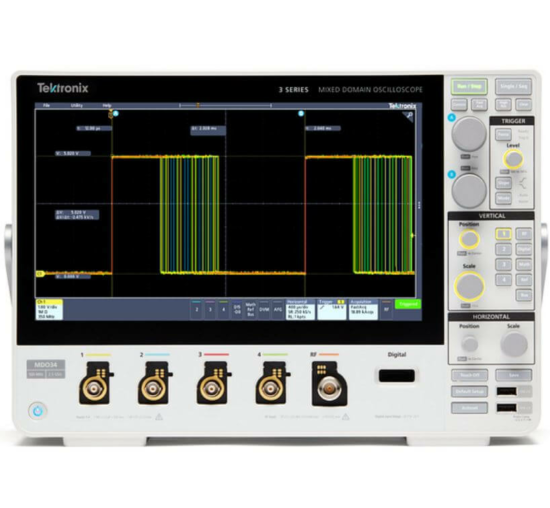Tap the on-screen RF button
The width and height of the screenshot is (550, 508).
point(386,310)
